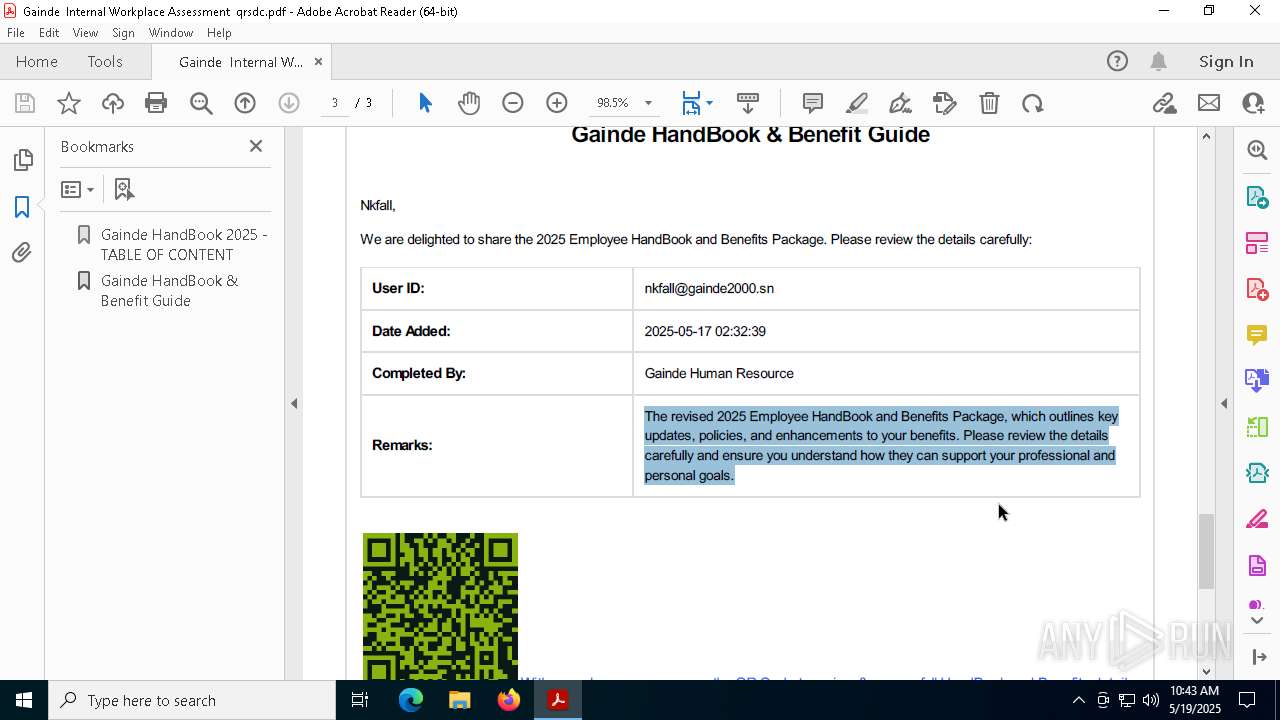Open Fill & Sign tool in right pane
Image resolution: width=1280 pixels, height=720 pixels.
tap(1257, 520)
